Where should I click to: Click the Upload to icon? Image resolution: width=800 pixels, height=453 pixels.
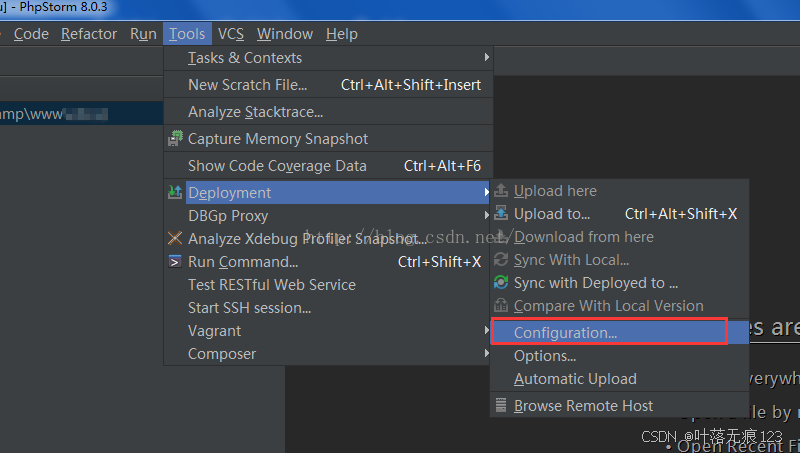[501, 213]
